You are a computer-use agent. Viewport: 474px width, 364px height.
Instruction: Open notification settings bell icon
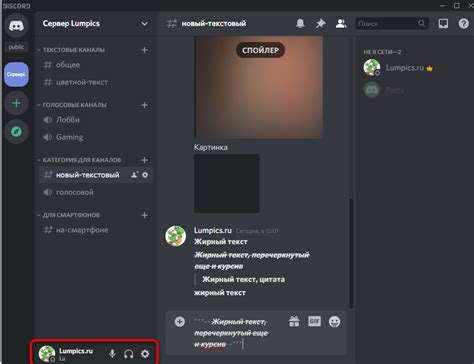[x=300, y=23]
